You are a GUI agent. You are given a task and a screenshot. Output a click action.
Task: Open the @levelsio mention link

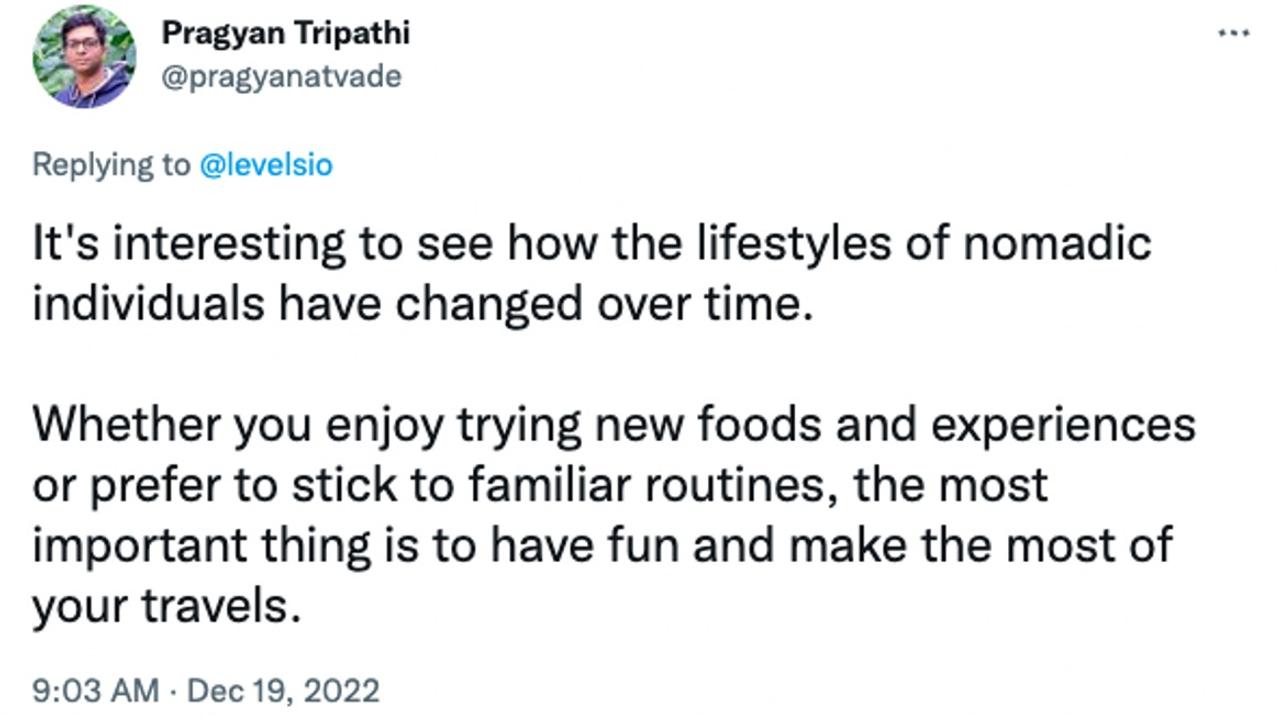266,164
